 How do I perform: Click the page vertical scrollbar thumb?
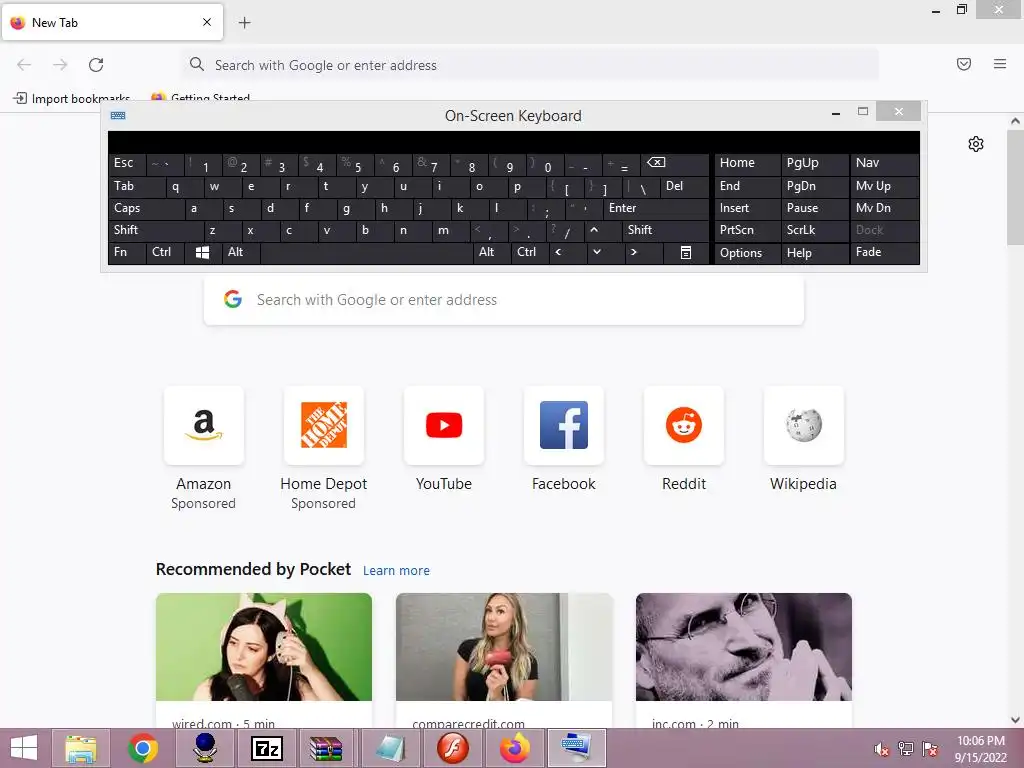coord(1015,187)
